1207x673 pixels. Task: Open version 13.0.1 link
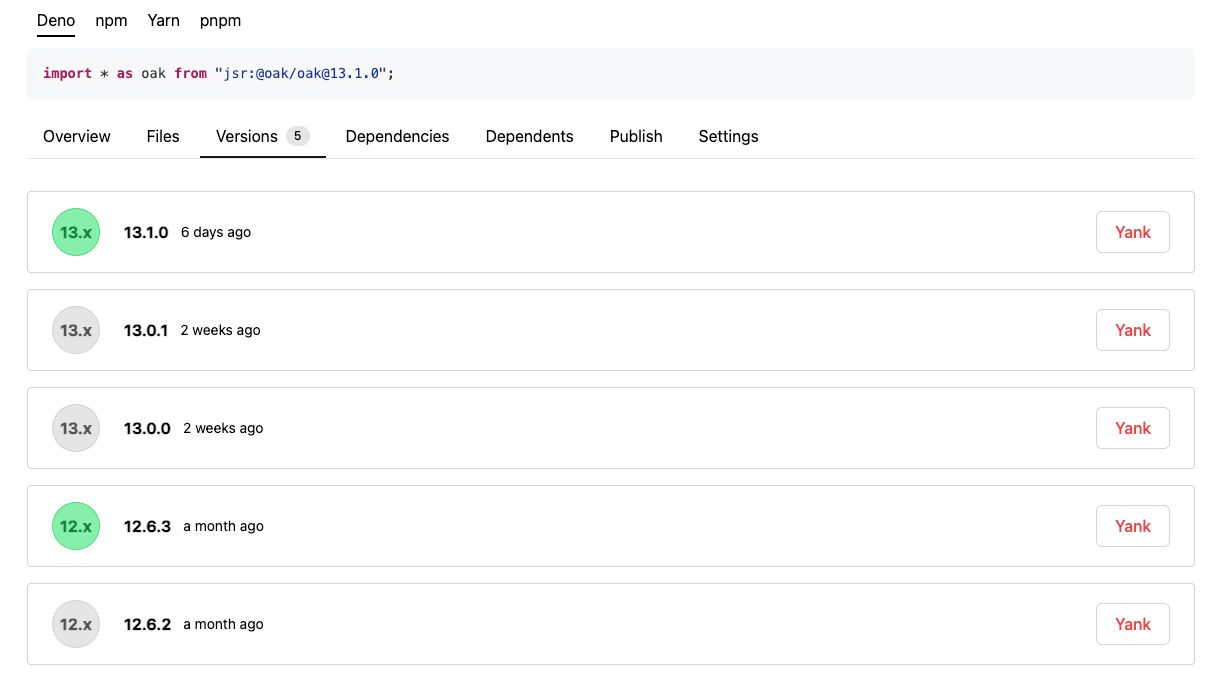click(x=146, y=330)
